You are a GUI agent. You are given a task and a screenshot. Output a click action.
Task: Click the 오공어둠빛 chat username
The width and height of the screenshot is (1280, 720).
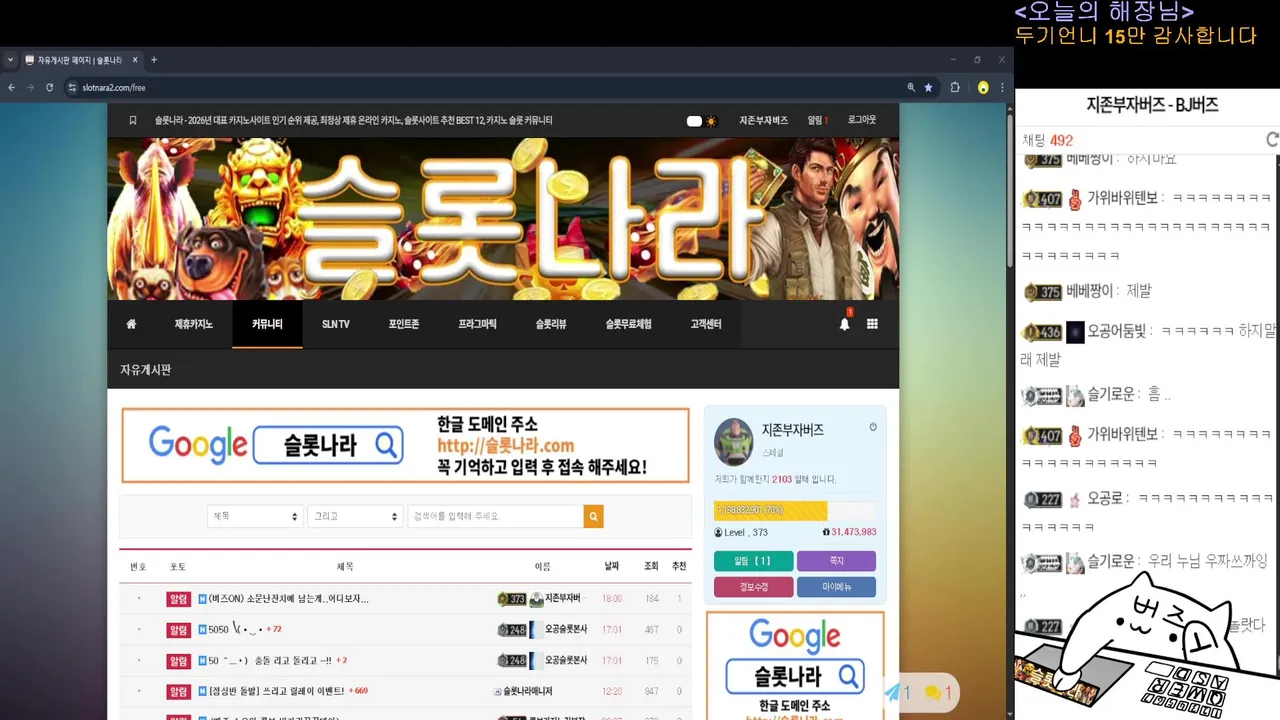pyautogui.click(x=1117, y=331)
